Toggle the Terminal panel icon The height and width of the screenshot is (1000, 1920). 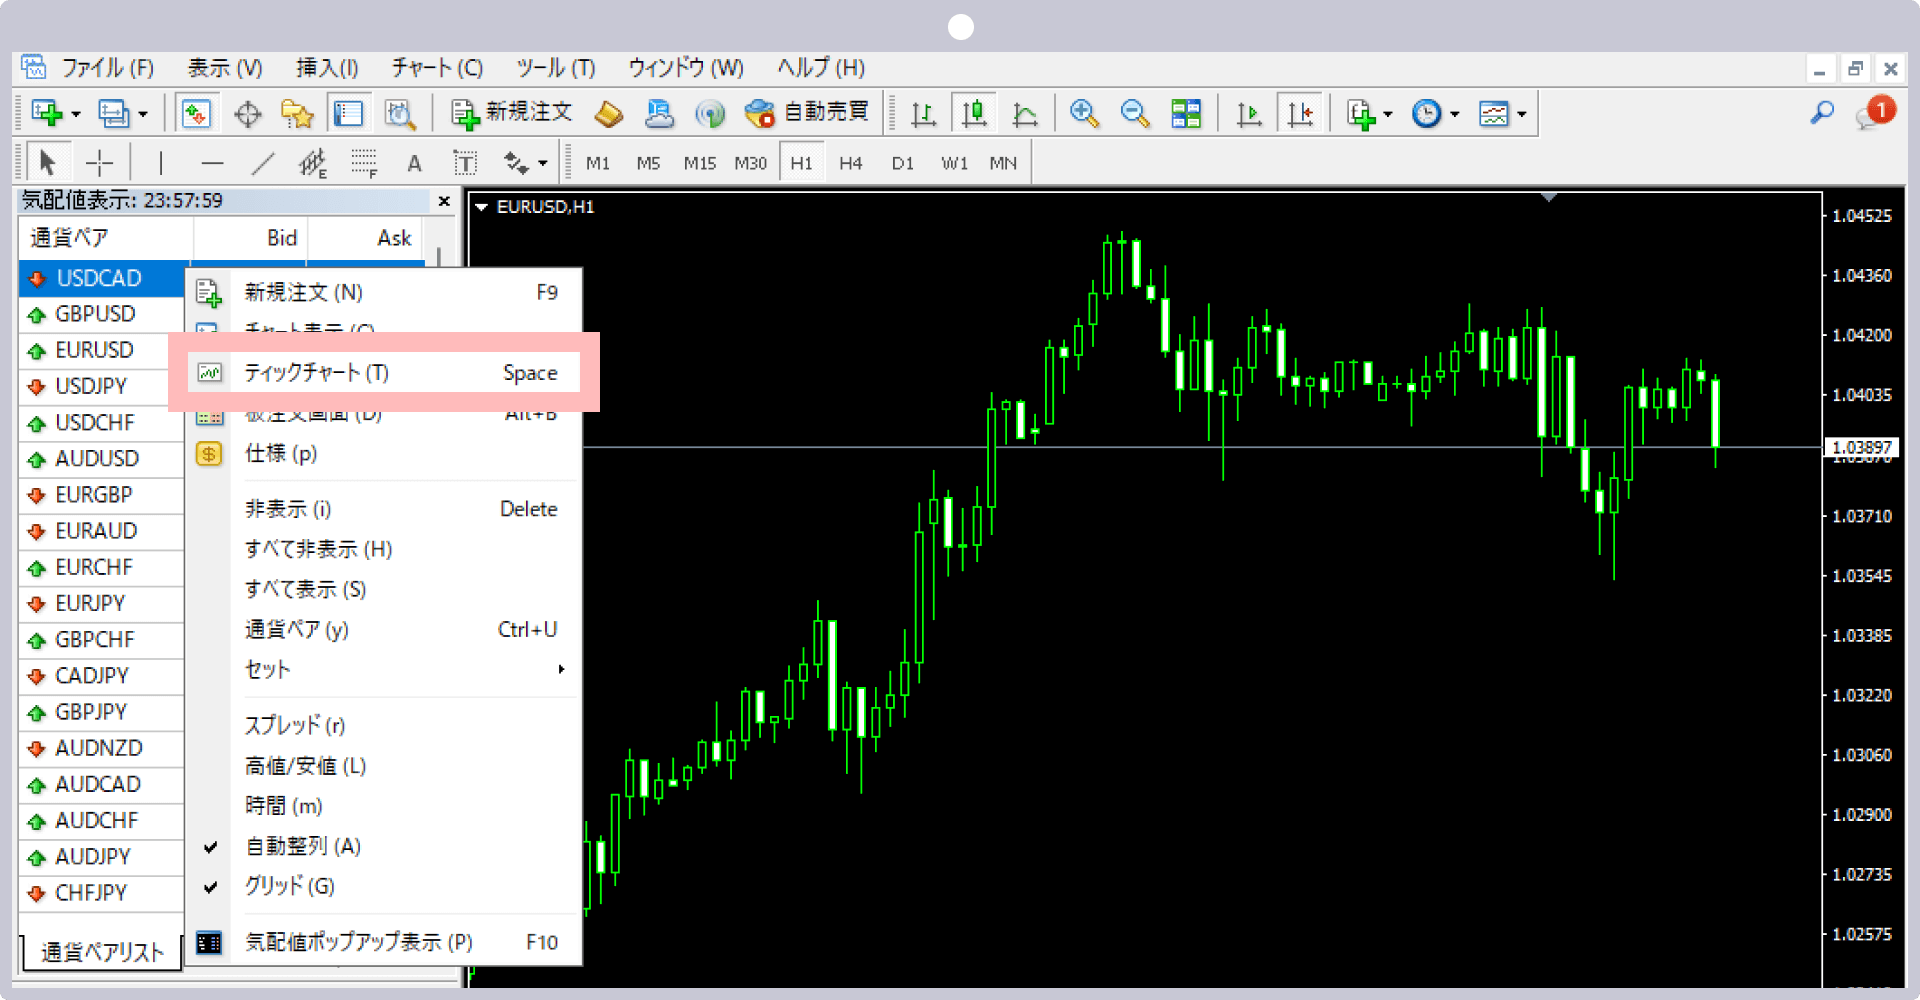[x=348, y=113]
